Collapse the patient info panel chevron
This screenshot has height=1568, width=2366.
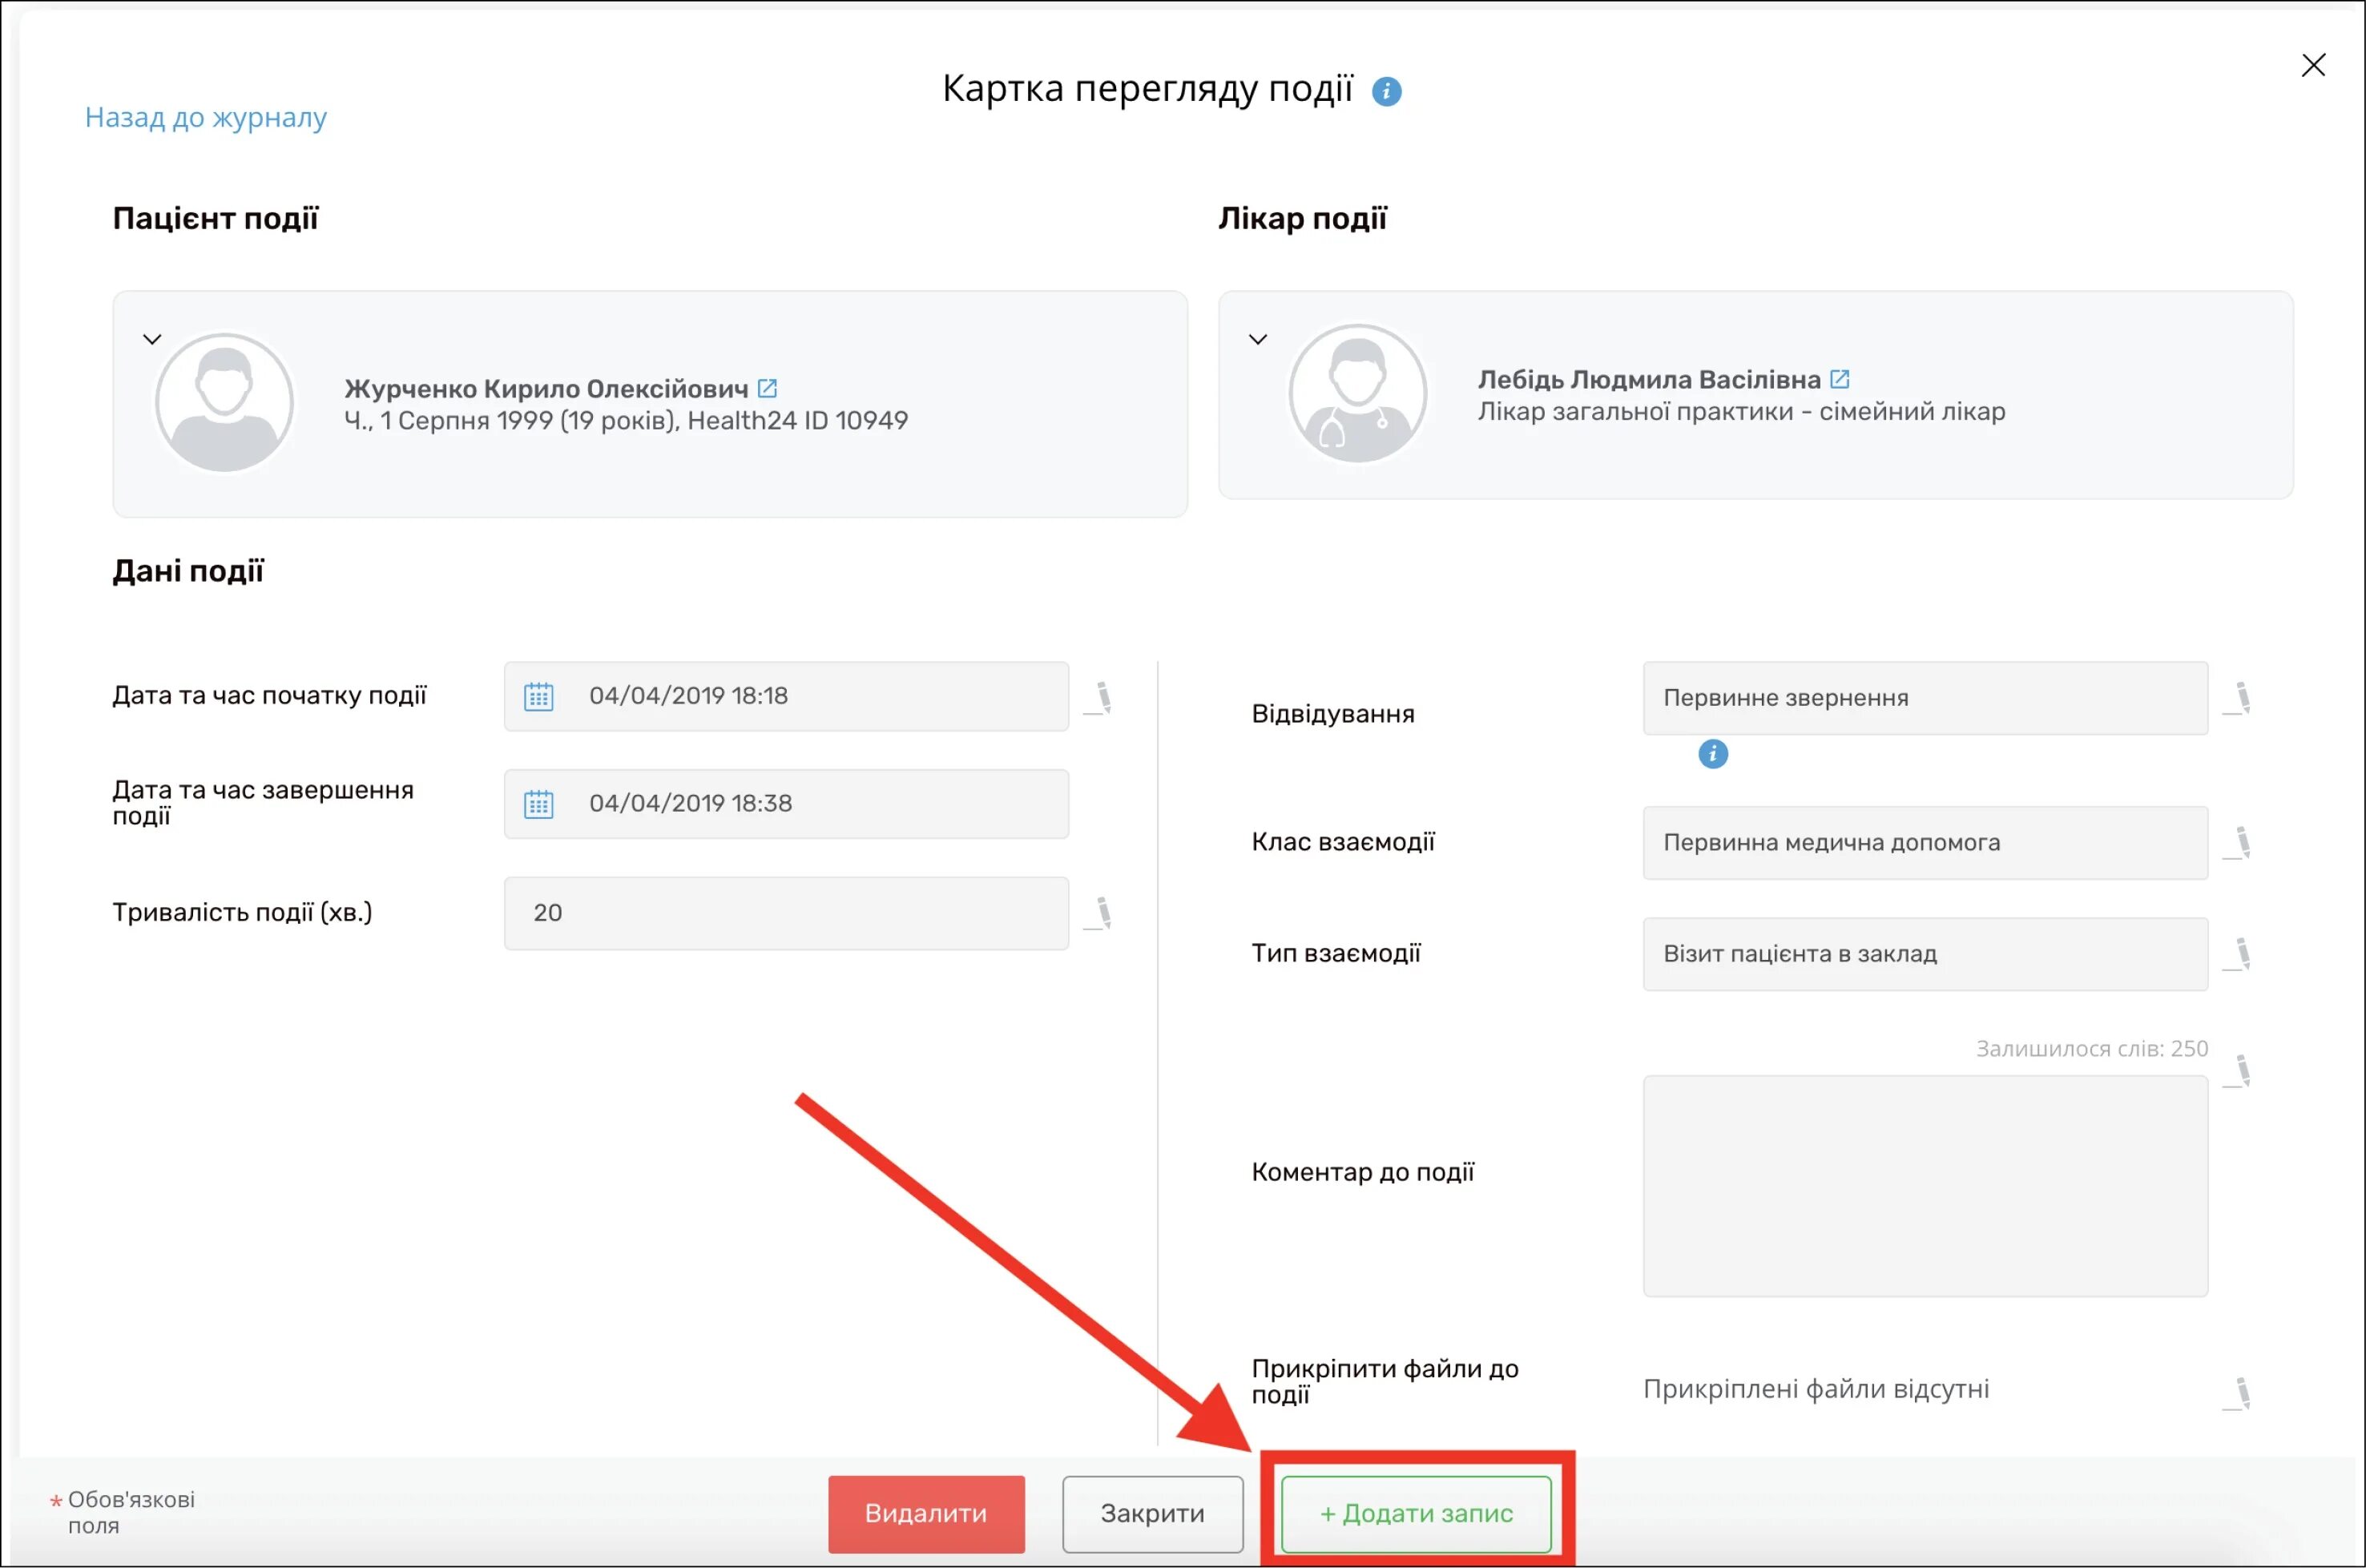[x=152, y=339]
